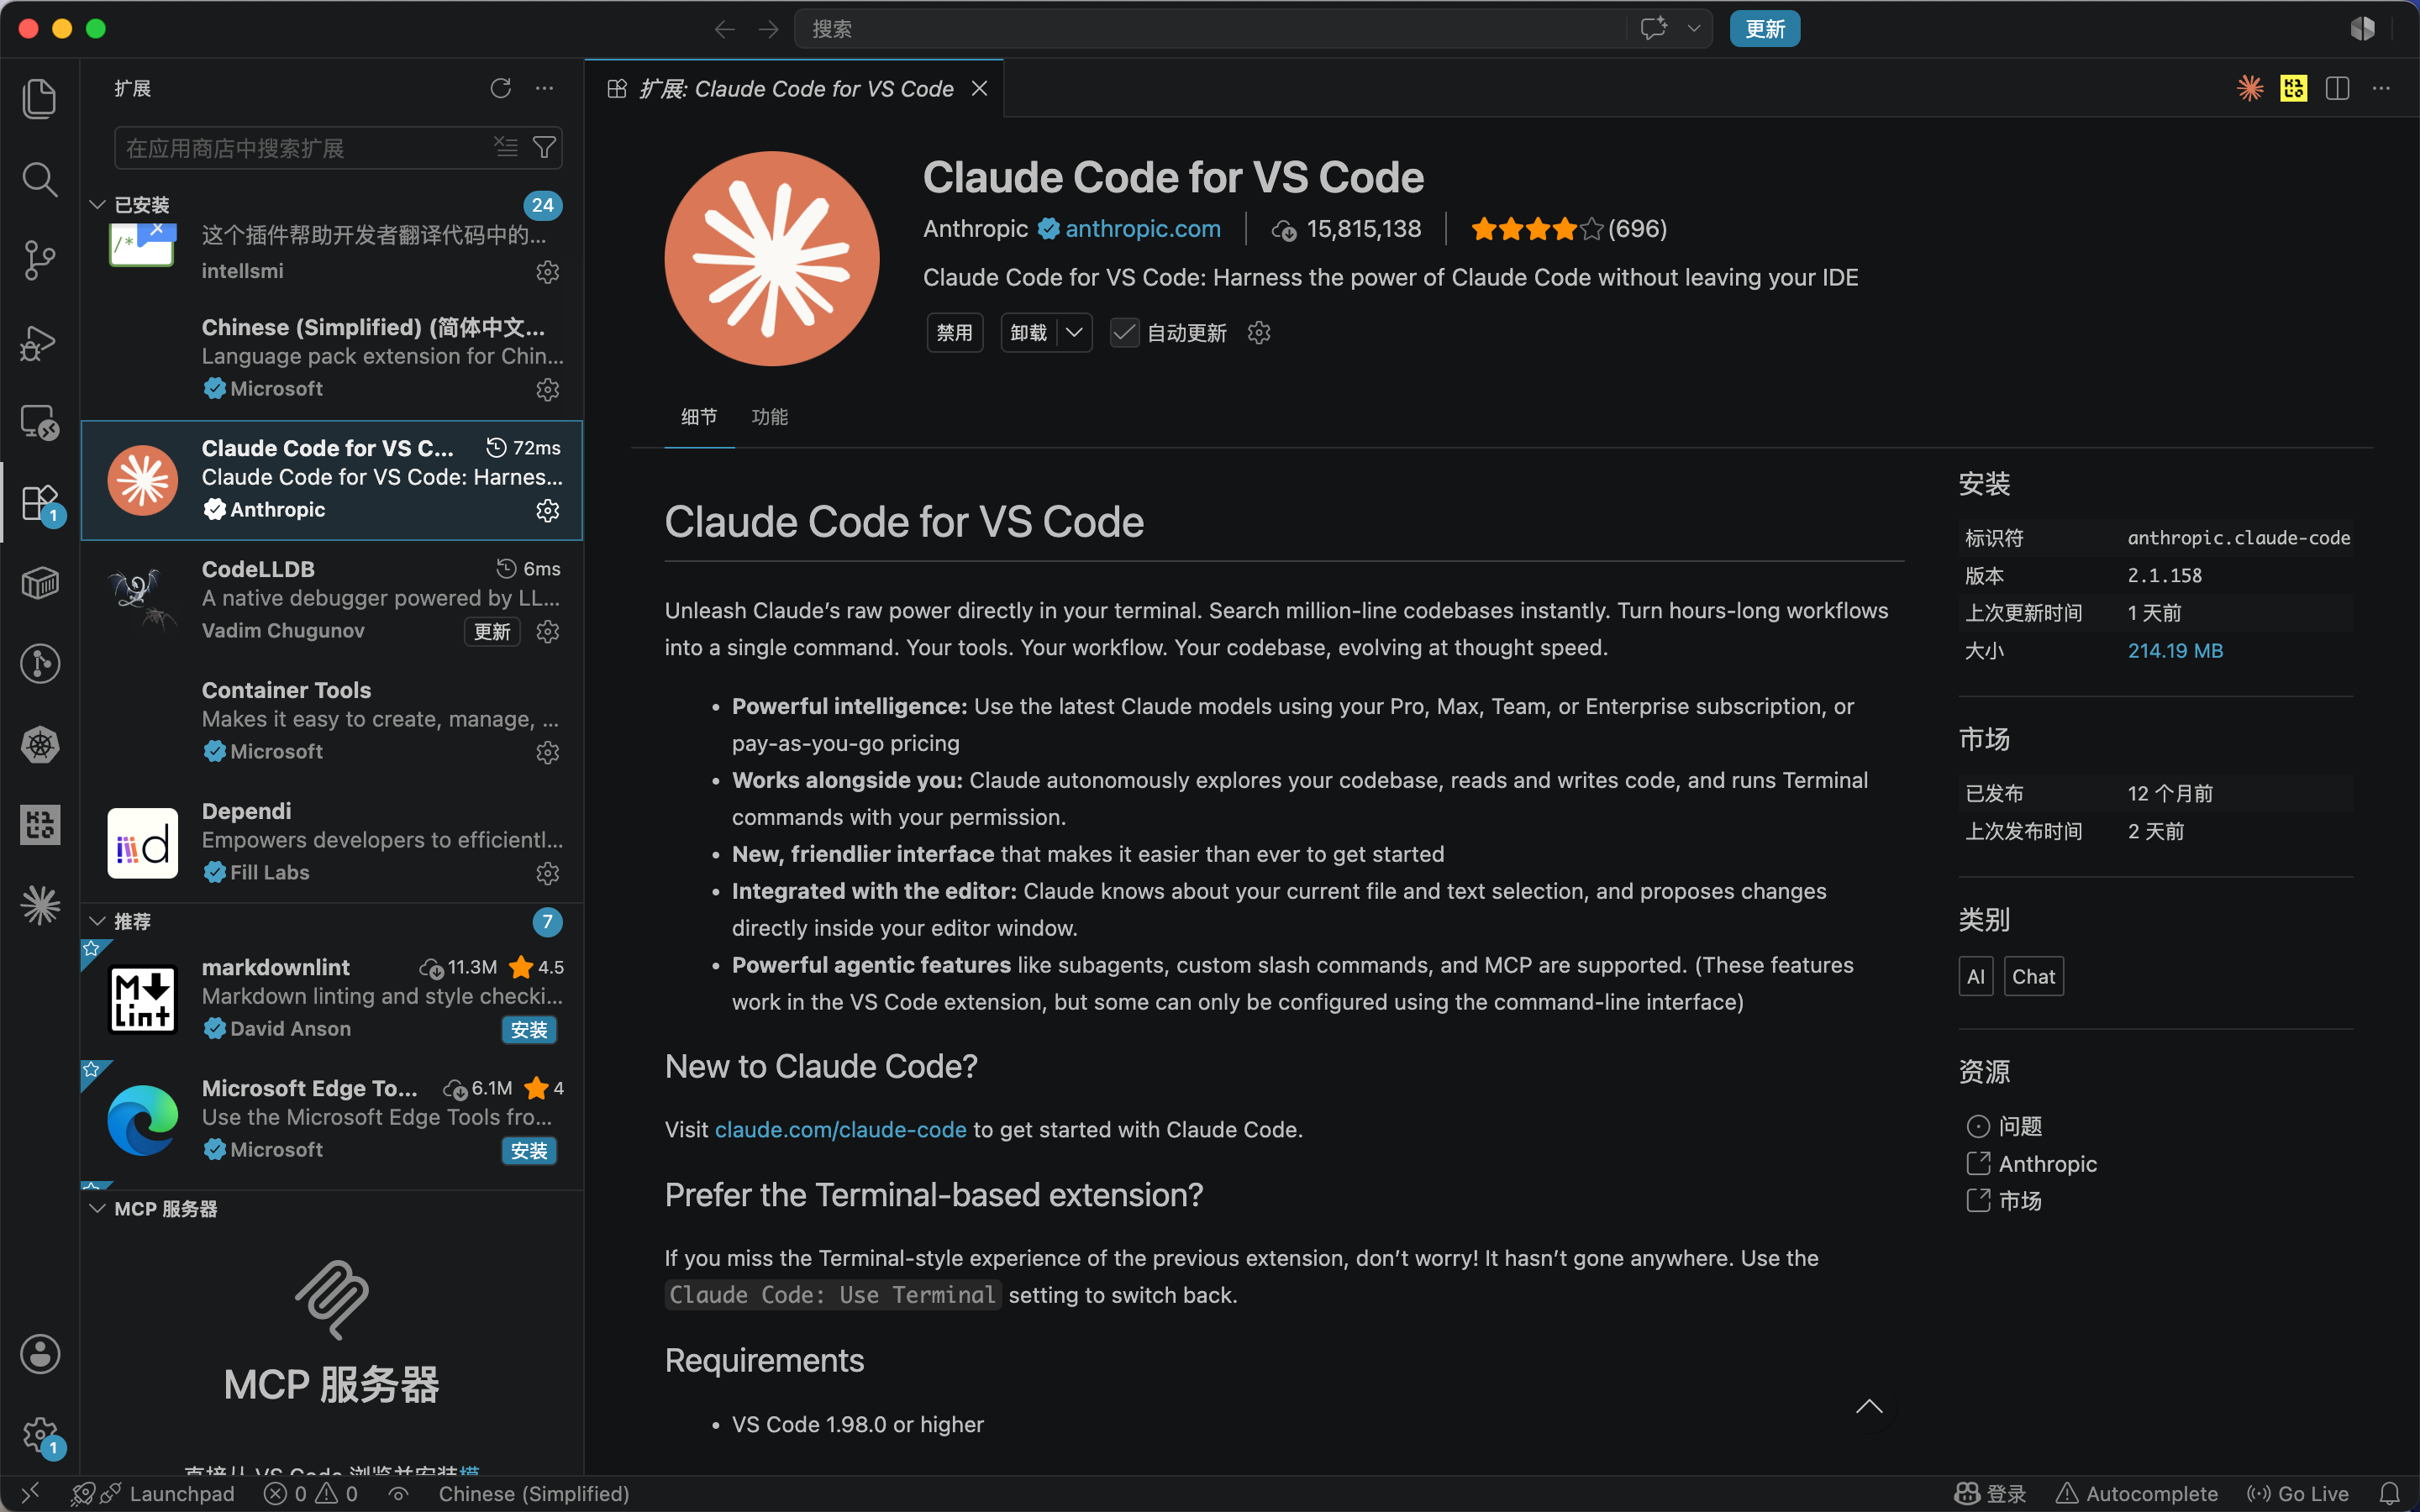Image resolution: width=2420 pixels, height=1512 pixels.
Task: Open settings gear for Container Tools
Action: tap(547, 752)
